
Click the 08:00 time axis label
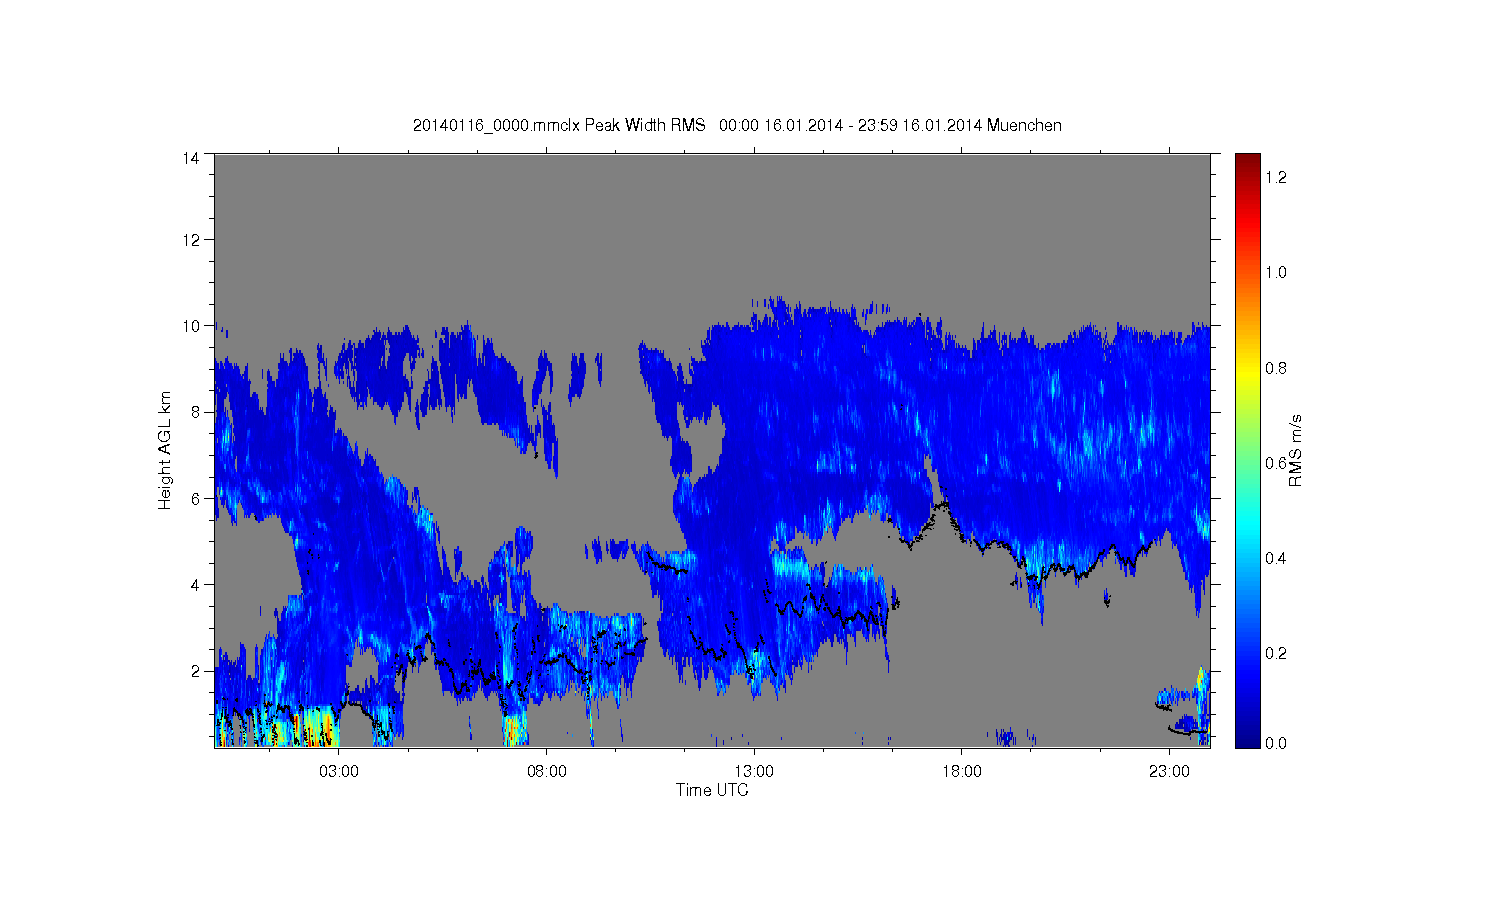click(x=547, y=772)
